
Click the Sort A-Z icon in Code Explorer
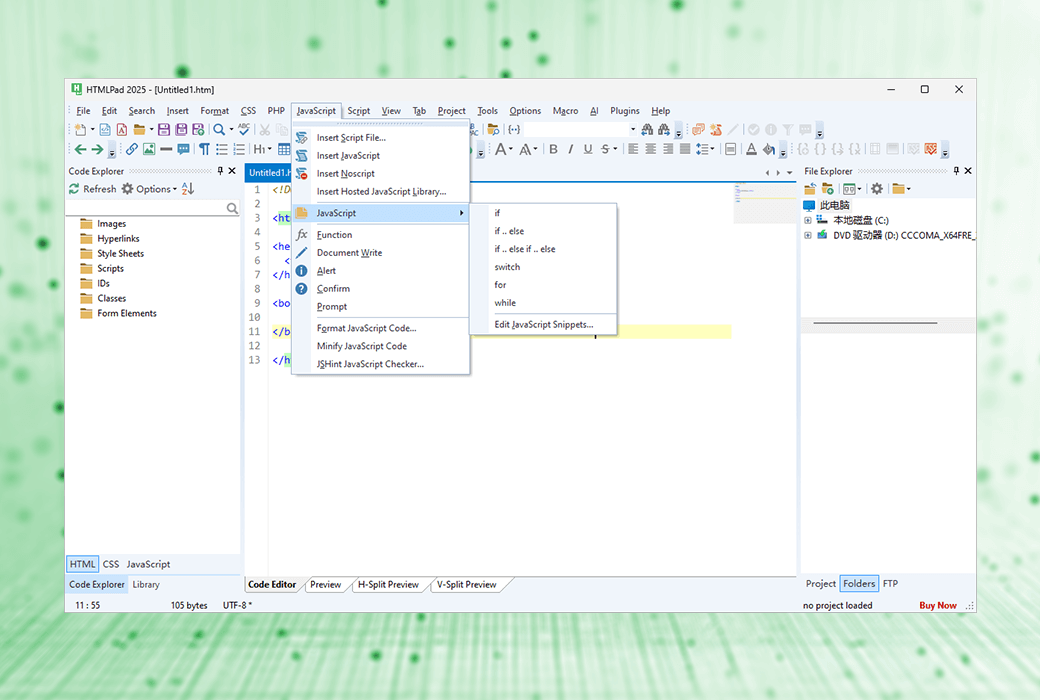[188, 189]
